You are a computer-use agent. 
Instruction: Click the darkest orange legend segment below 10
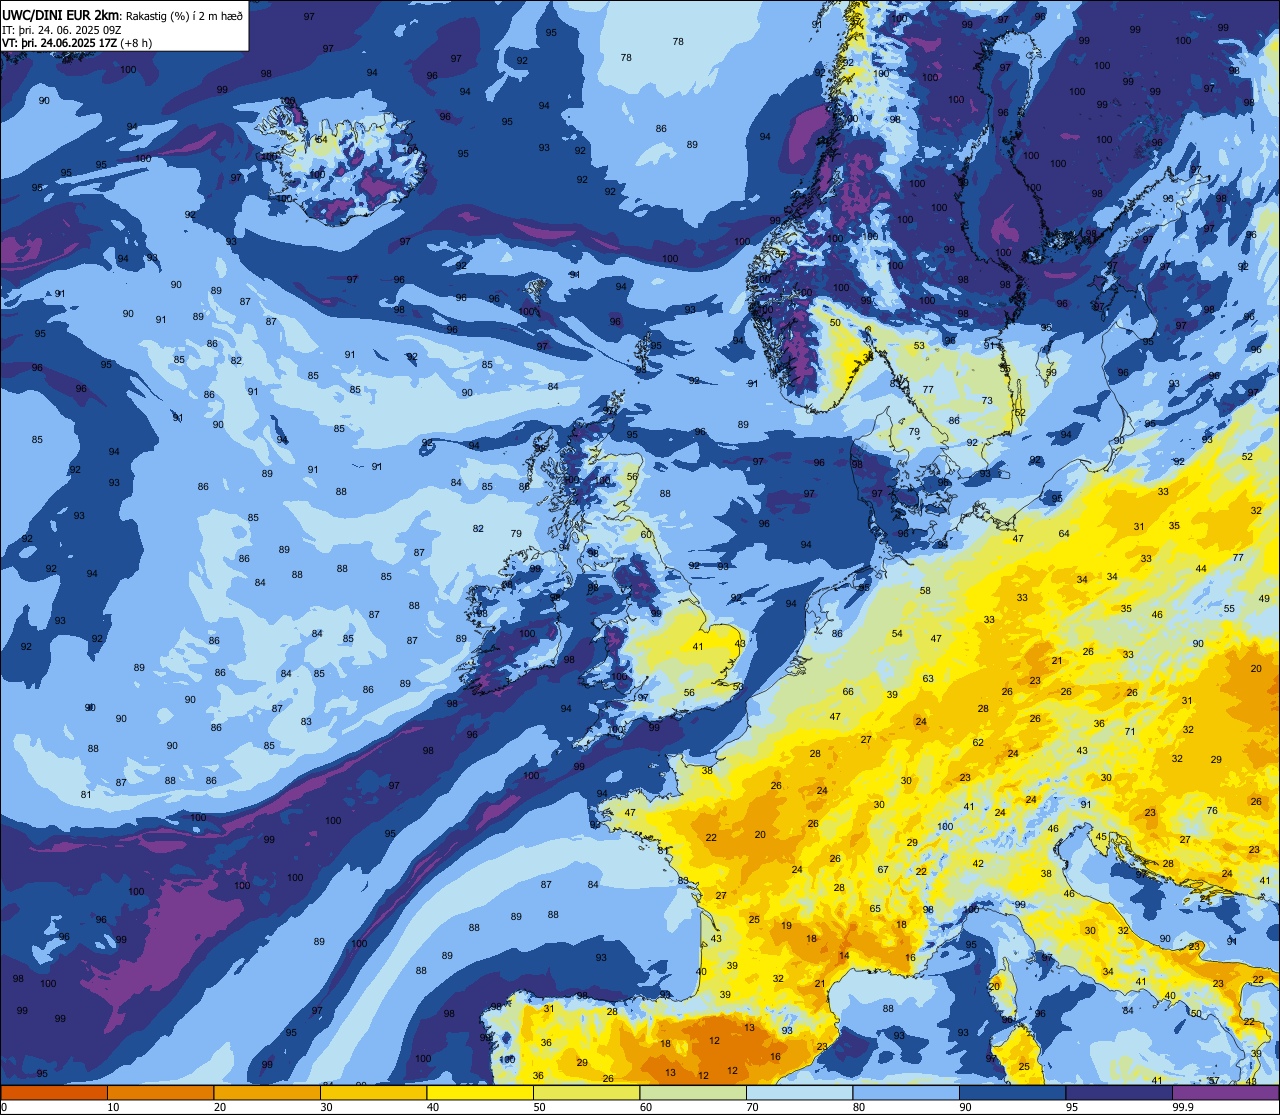point(54,1093)
